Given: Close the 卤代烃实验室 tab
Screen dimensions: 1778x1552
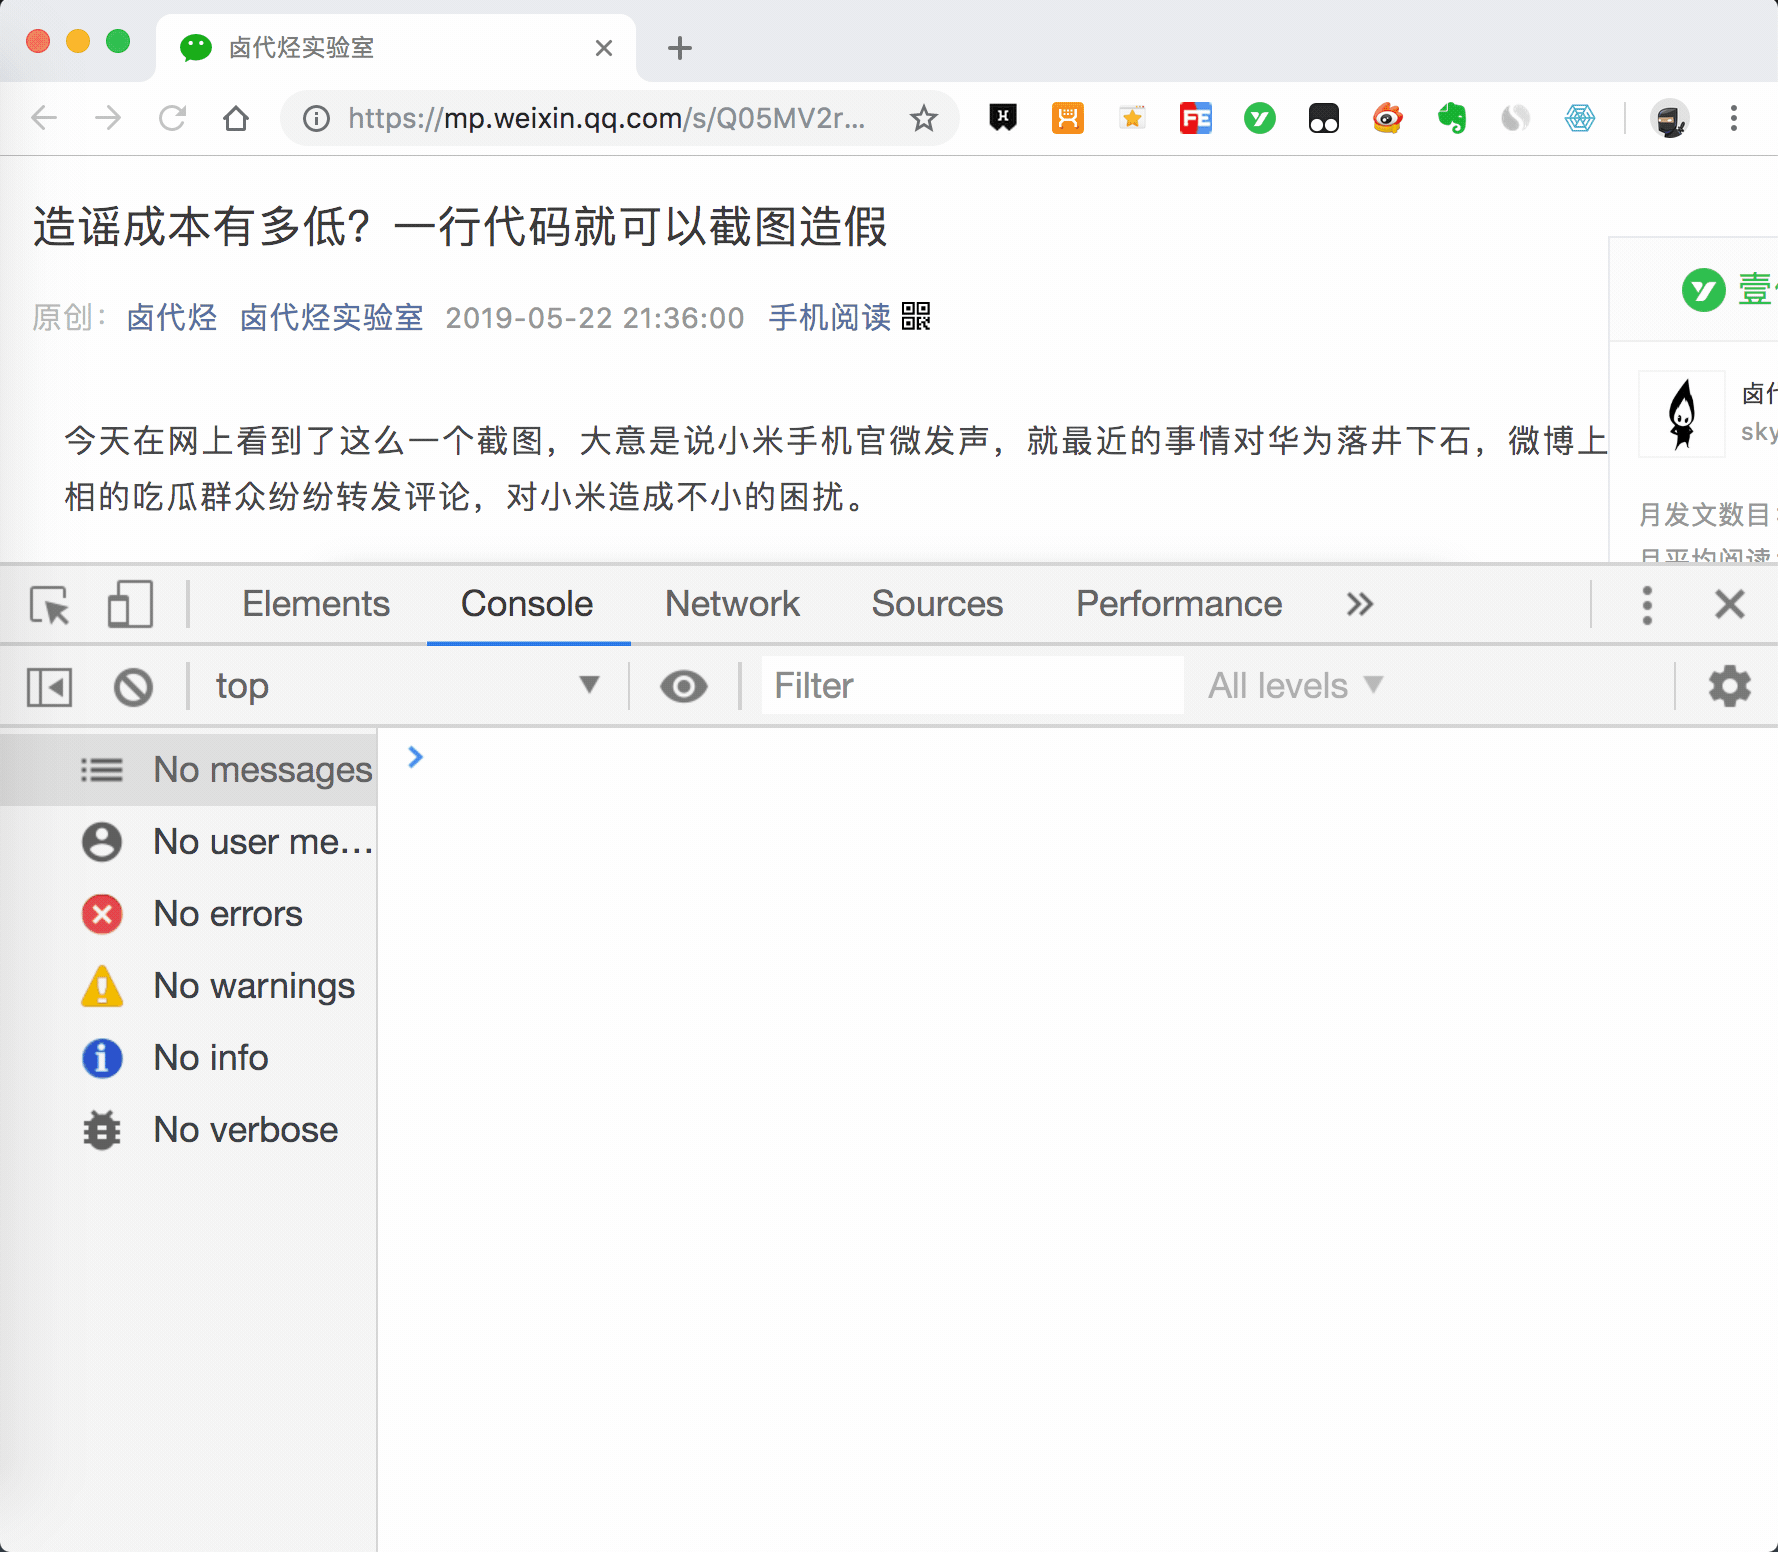Looking at the screenshot, I should tap(604, 48).
